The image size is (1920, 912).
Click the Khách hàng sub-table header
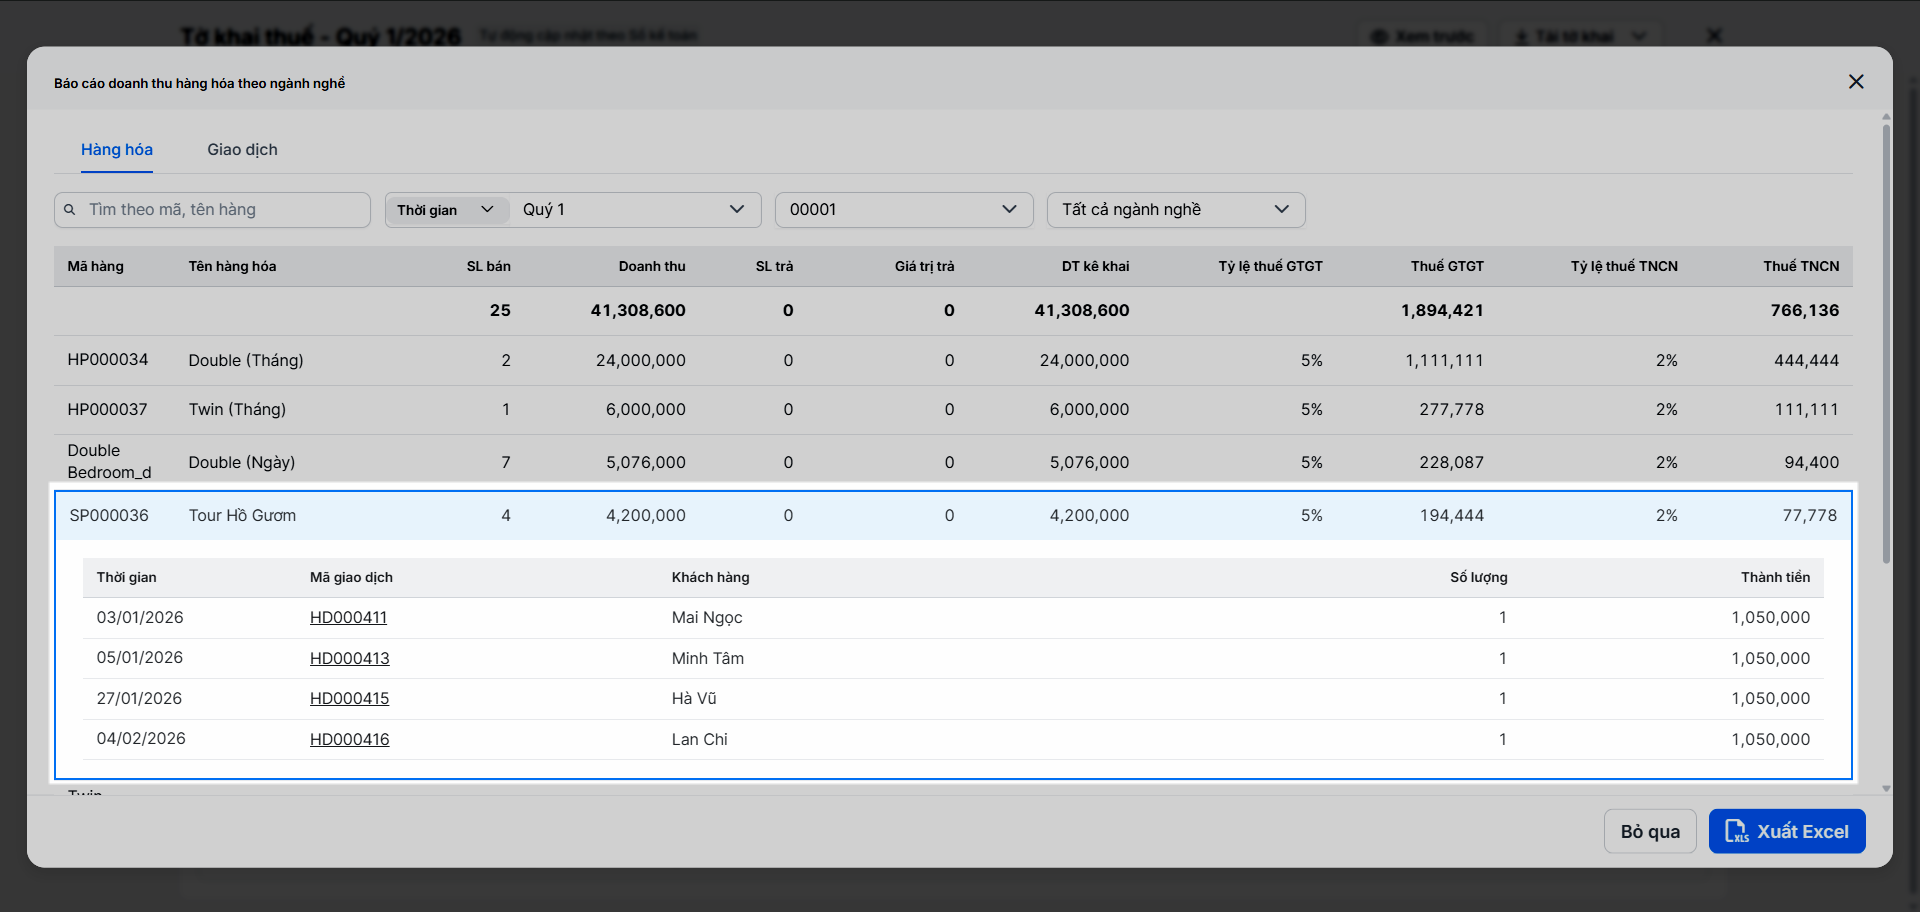click(711, 577)
